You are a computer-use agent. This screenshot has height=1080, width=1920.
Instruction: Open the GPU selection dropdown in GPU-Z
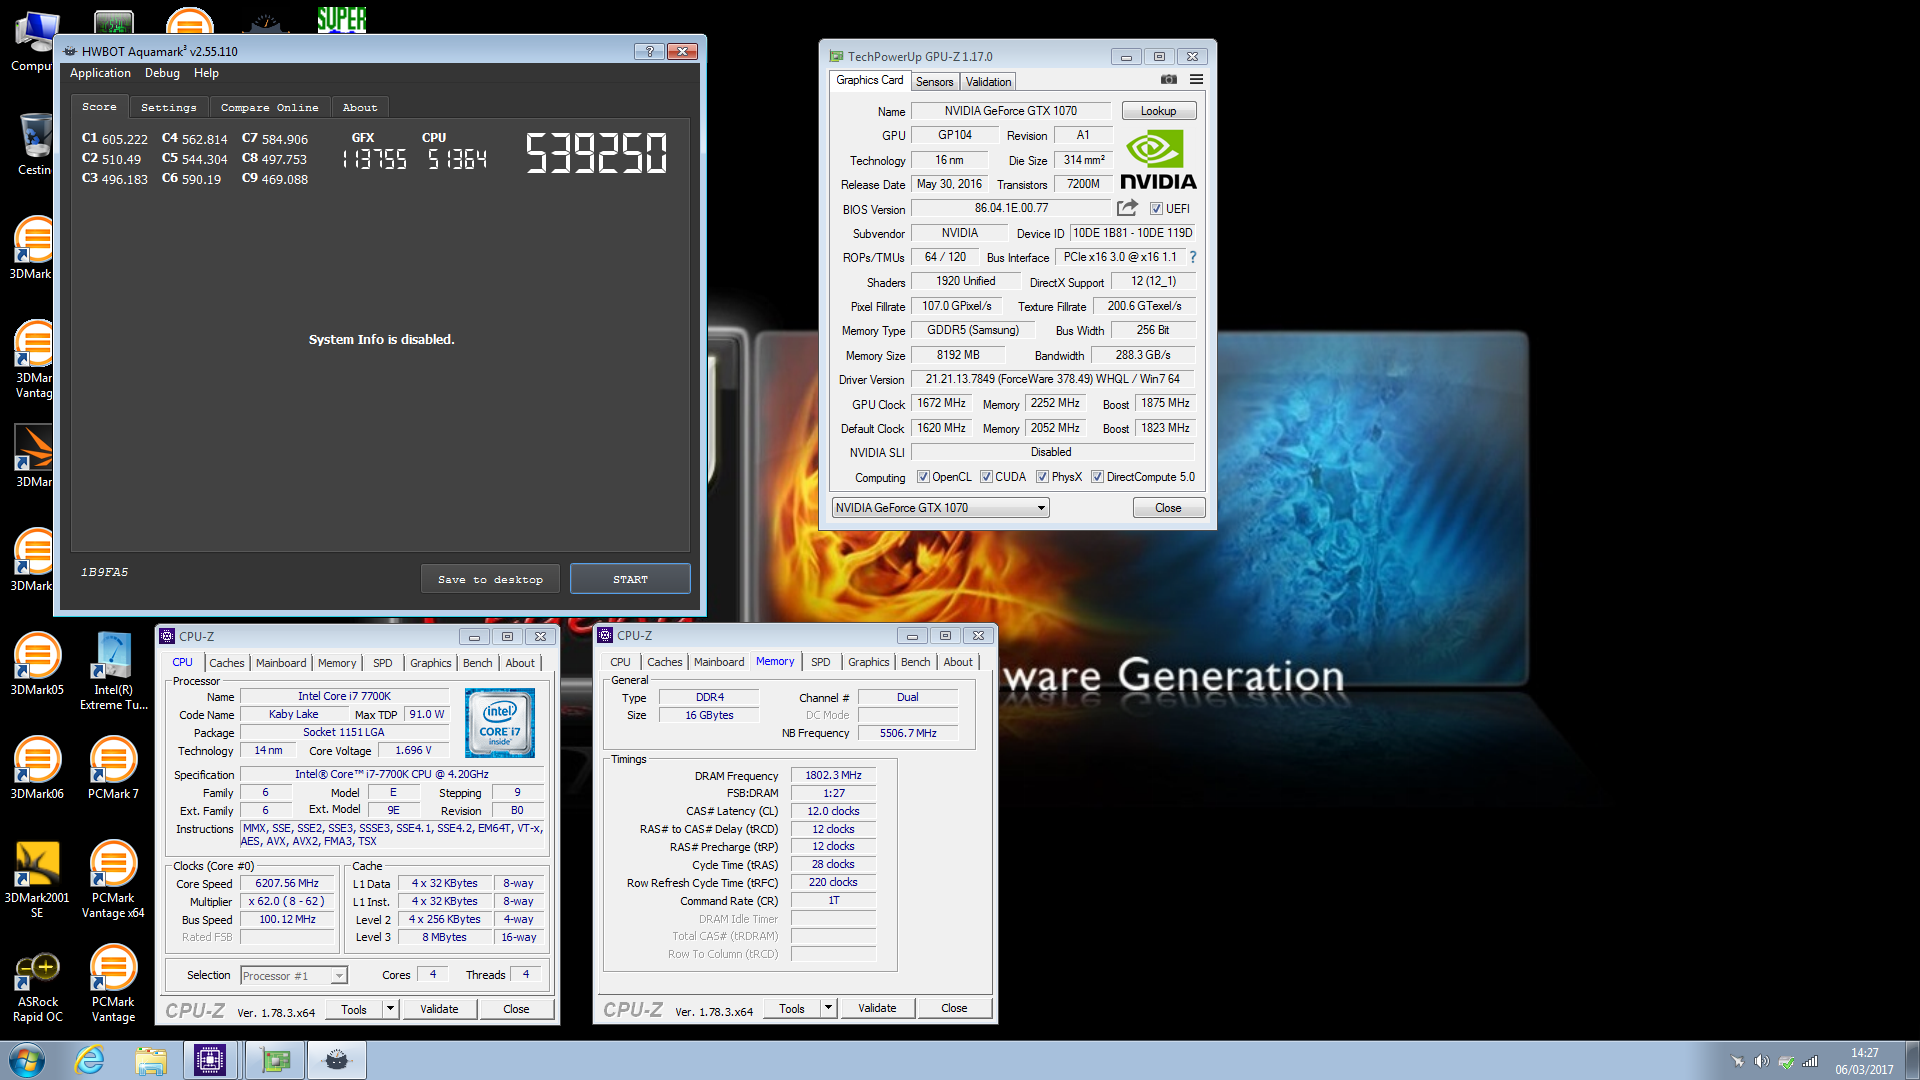940,508
